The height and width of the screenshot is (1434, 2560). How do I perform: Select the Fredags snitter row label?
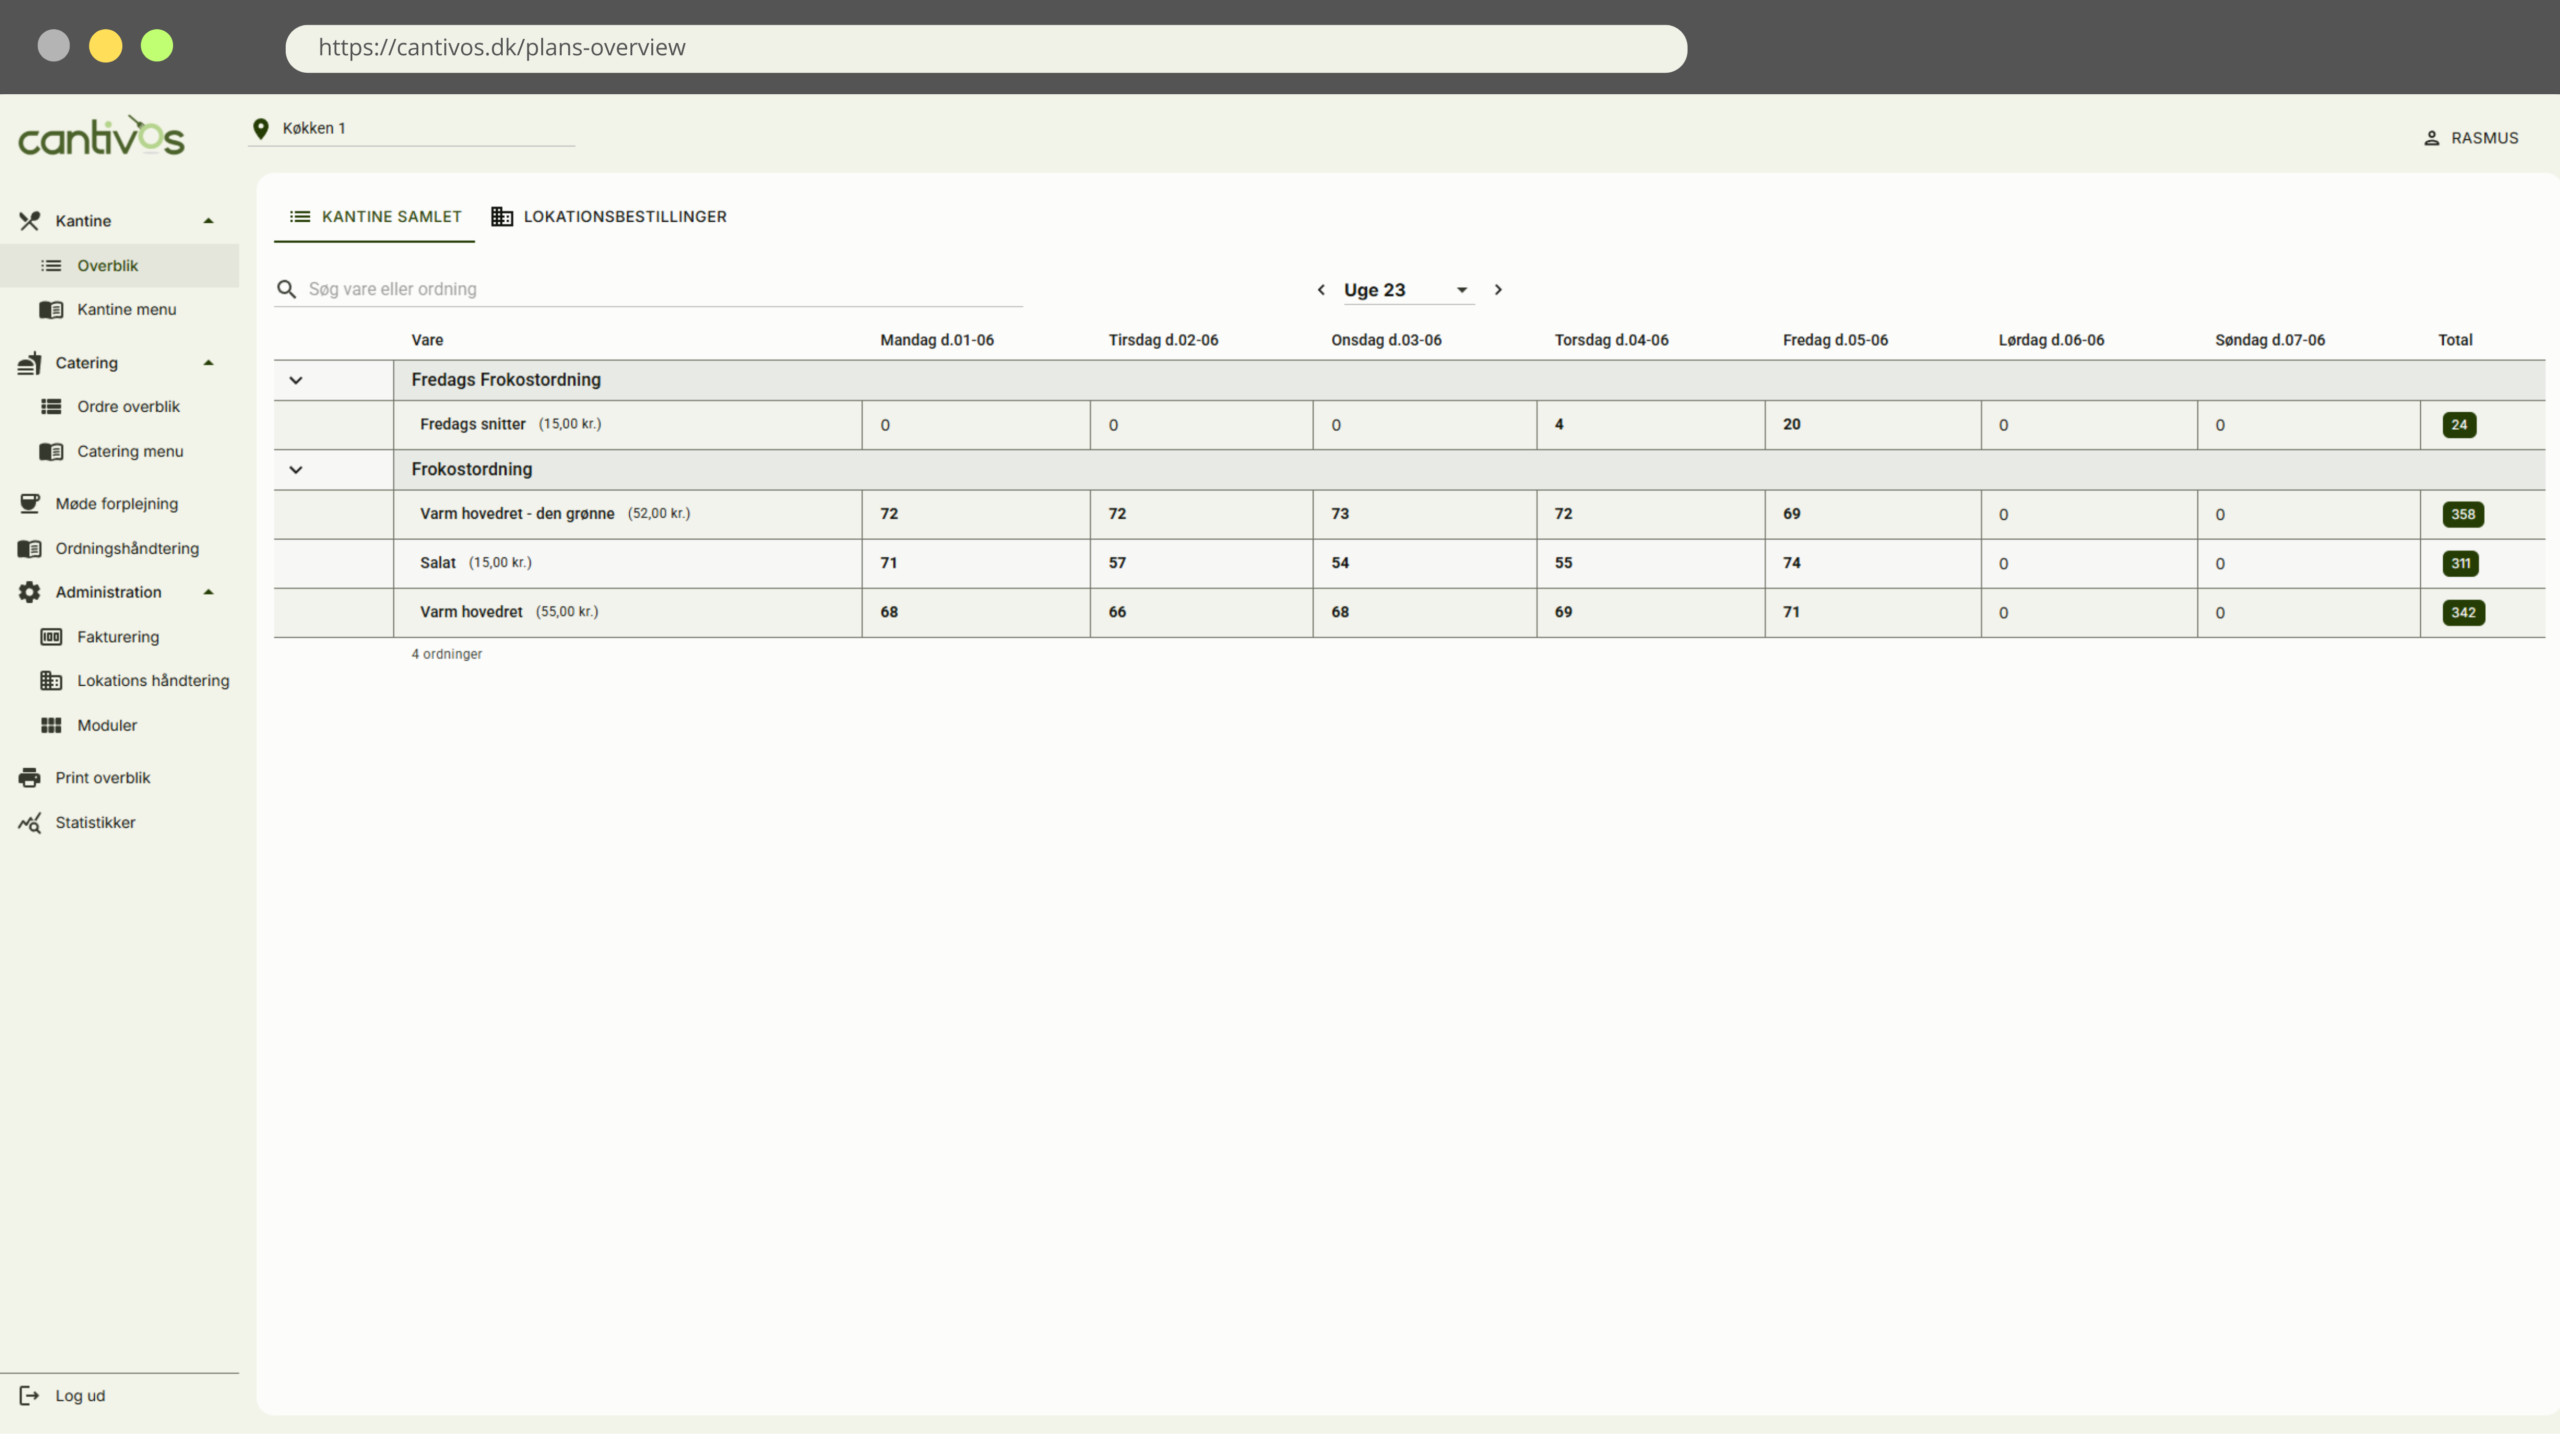[473, 424]
